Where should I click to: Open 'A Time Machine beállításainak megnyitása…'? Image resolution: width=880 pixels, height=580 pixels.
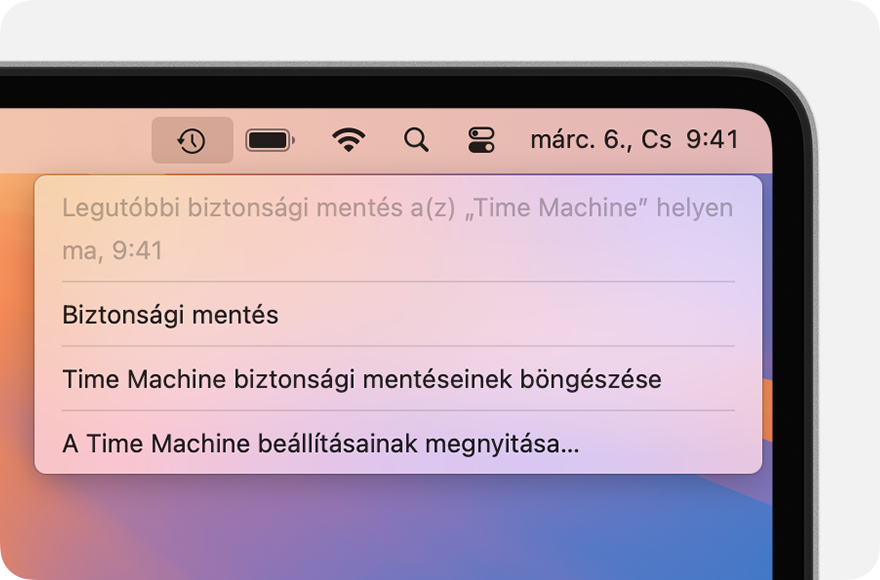[x=320, y=443]
